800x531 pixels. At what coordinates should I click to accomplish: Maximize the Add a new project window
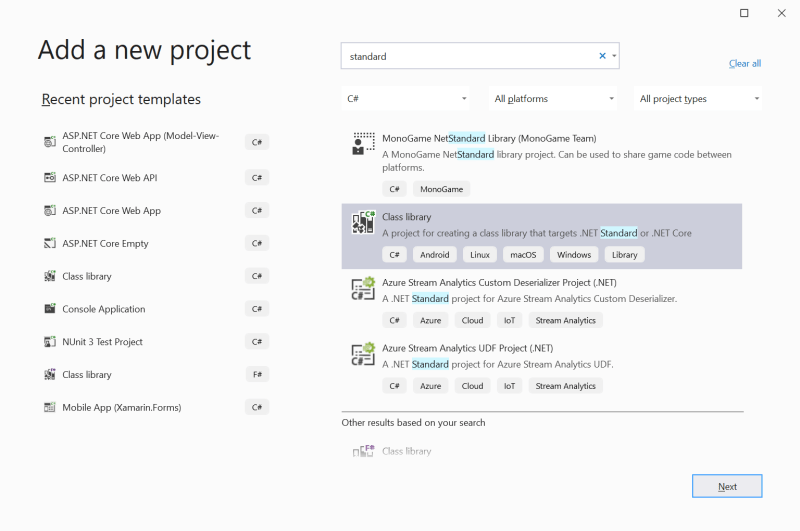tap(744, 13)
